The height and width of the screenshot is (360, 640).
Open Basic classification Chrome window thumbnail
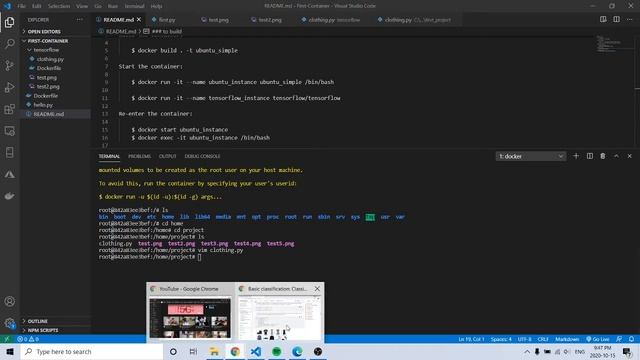(280, 313)
